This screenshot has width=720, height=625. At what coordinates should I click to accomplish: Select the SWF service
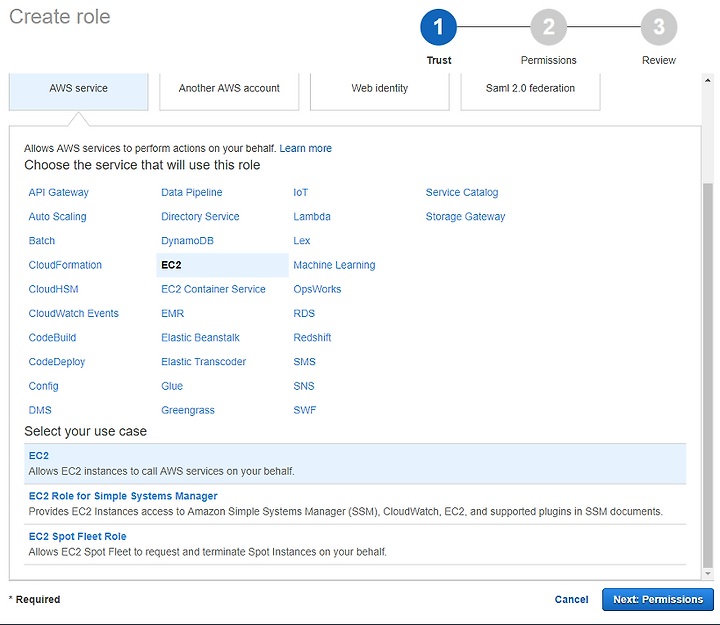[x=305, y=410]
